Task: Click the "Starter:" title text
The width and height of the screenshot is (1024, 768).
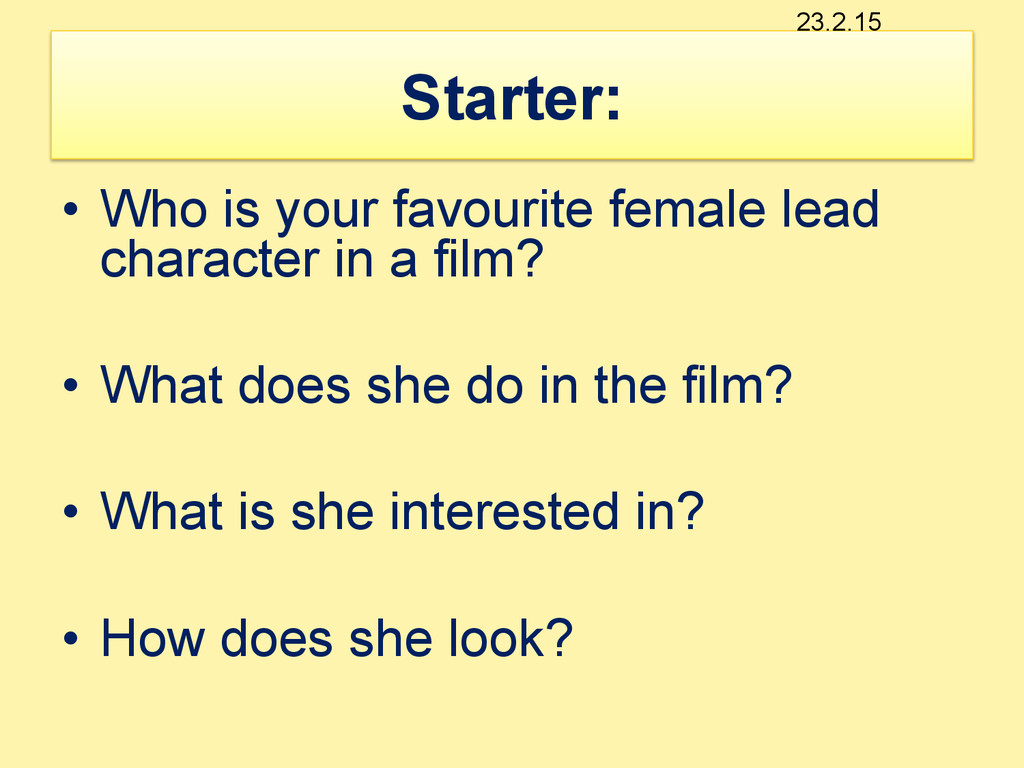Action: pos(511,98)
